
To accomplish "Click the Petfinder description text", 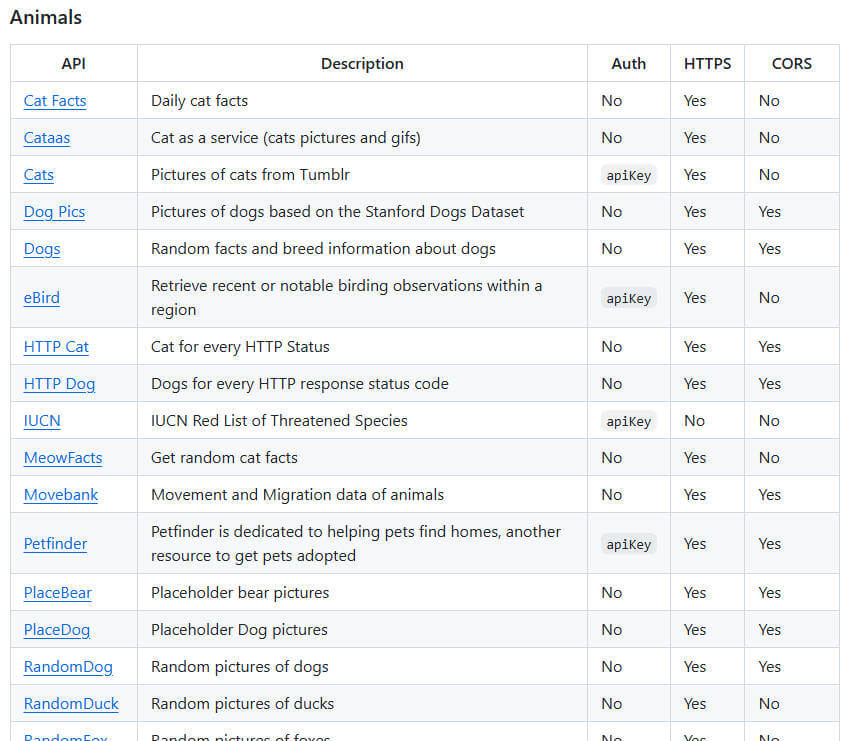I will [356, 543].
